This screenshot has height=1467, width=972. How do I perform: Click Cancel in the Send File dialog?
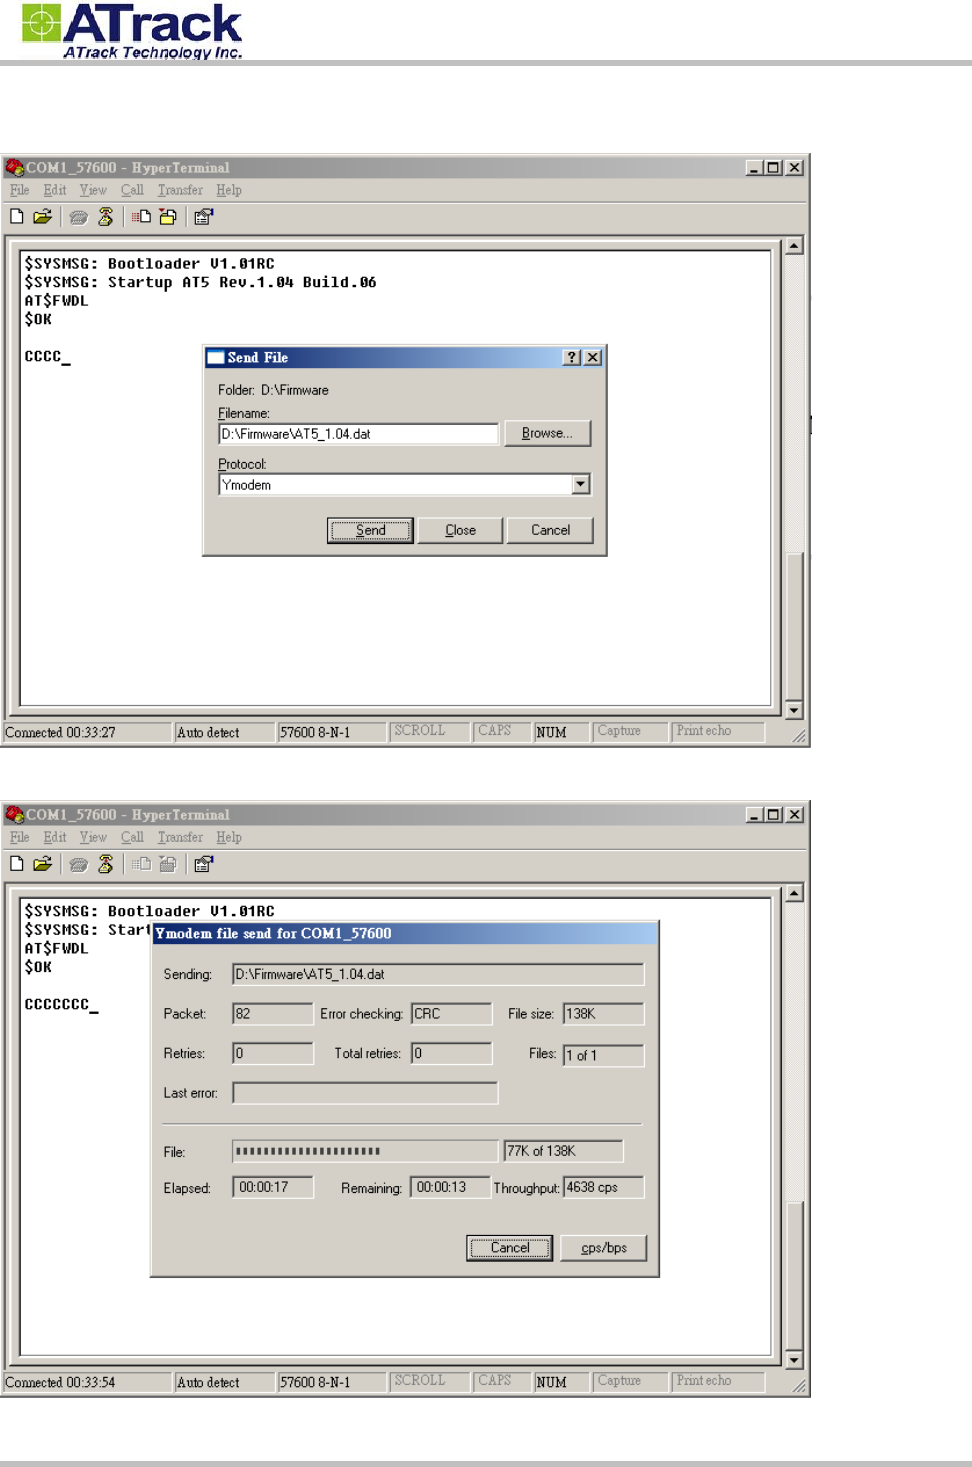(550, 530)
